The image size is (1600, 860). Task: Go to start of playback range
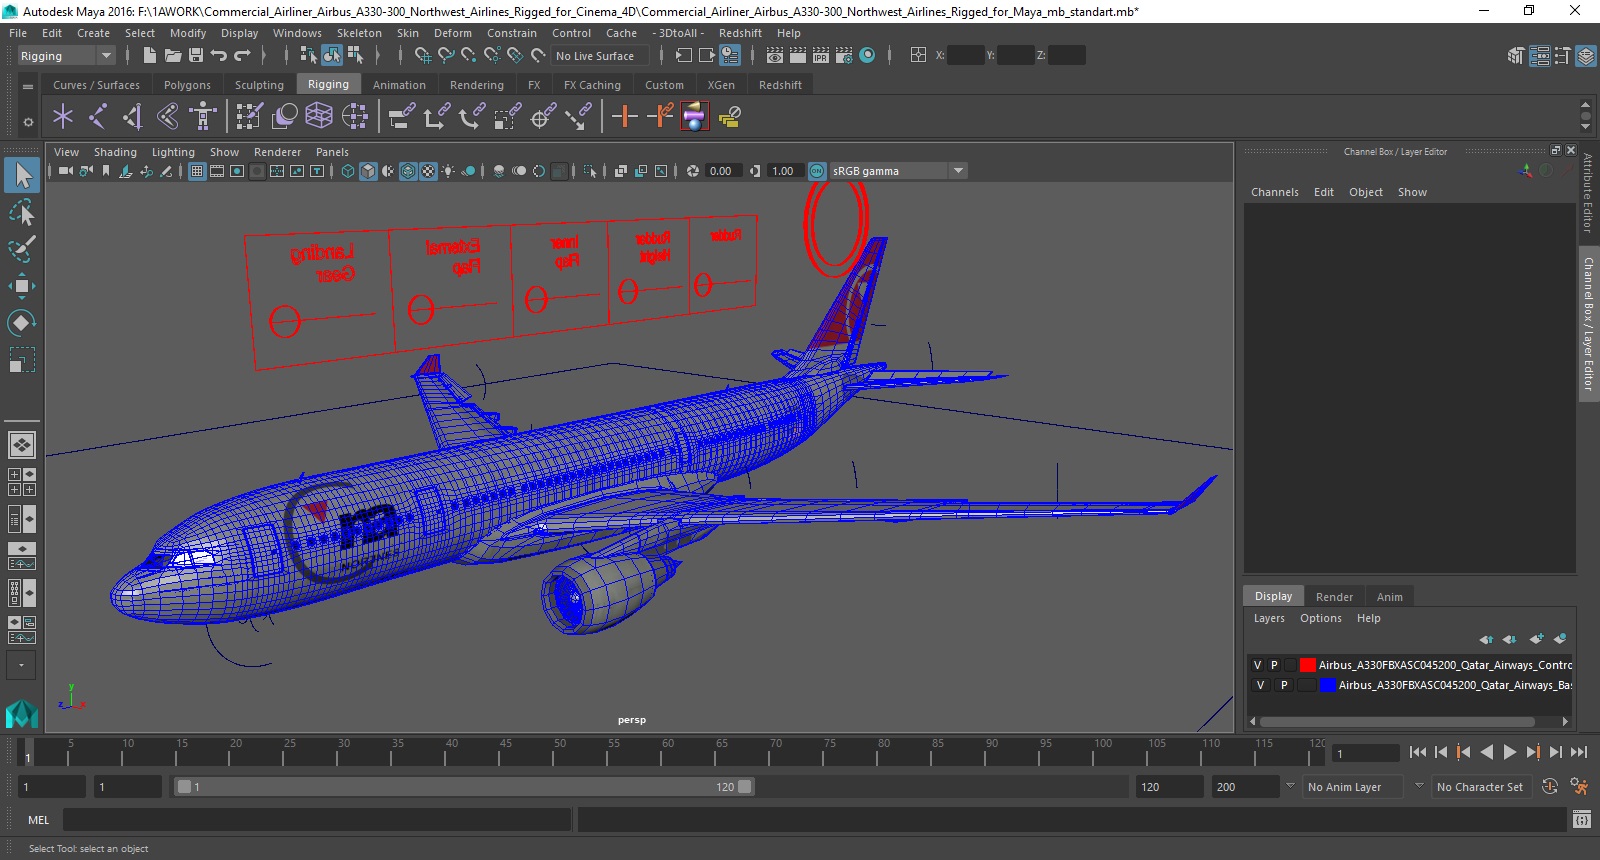point(1418,753)
